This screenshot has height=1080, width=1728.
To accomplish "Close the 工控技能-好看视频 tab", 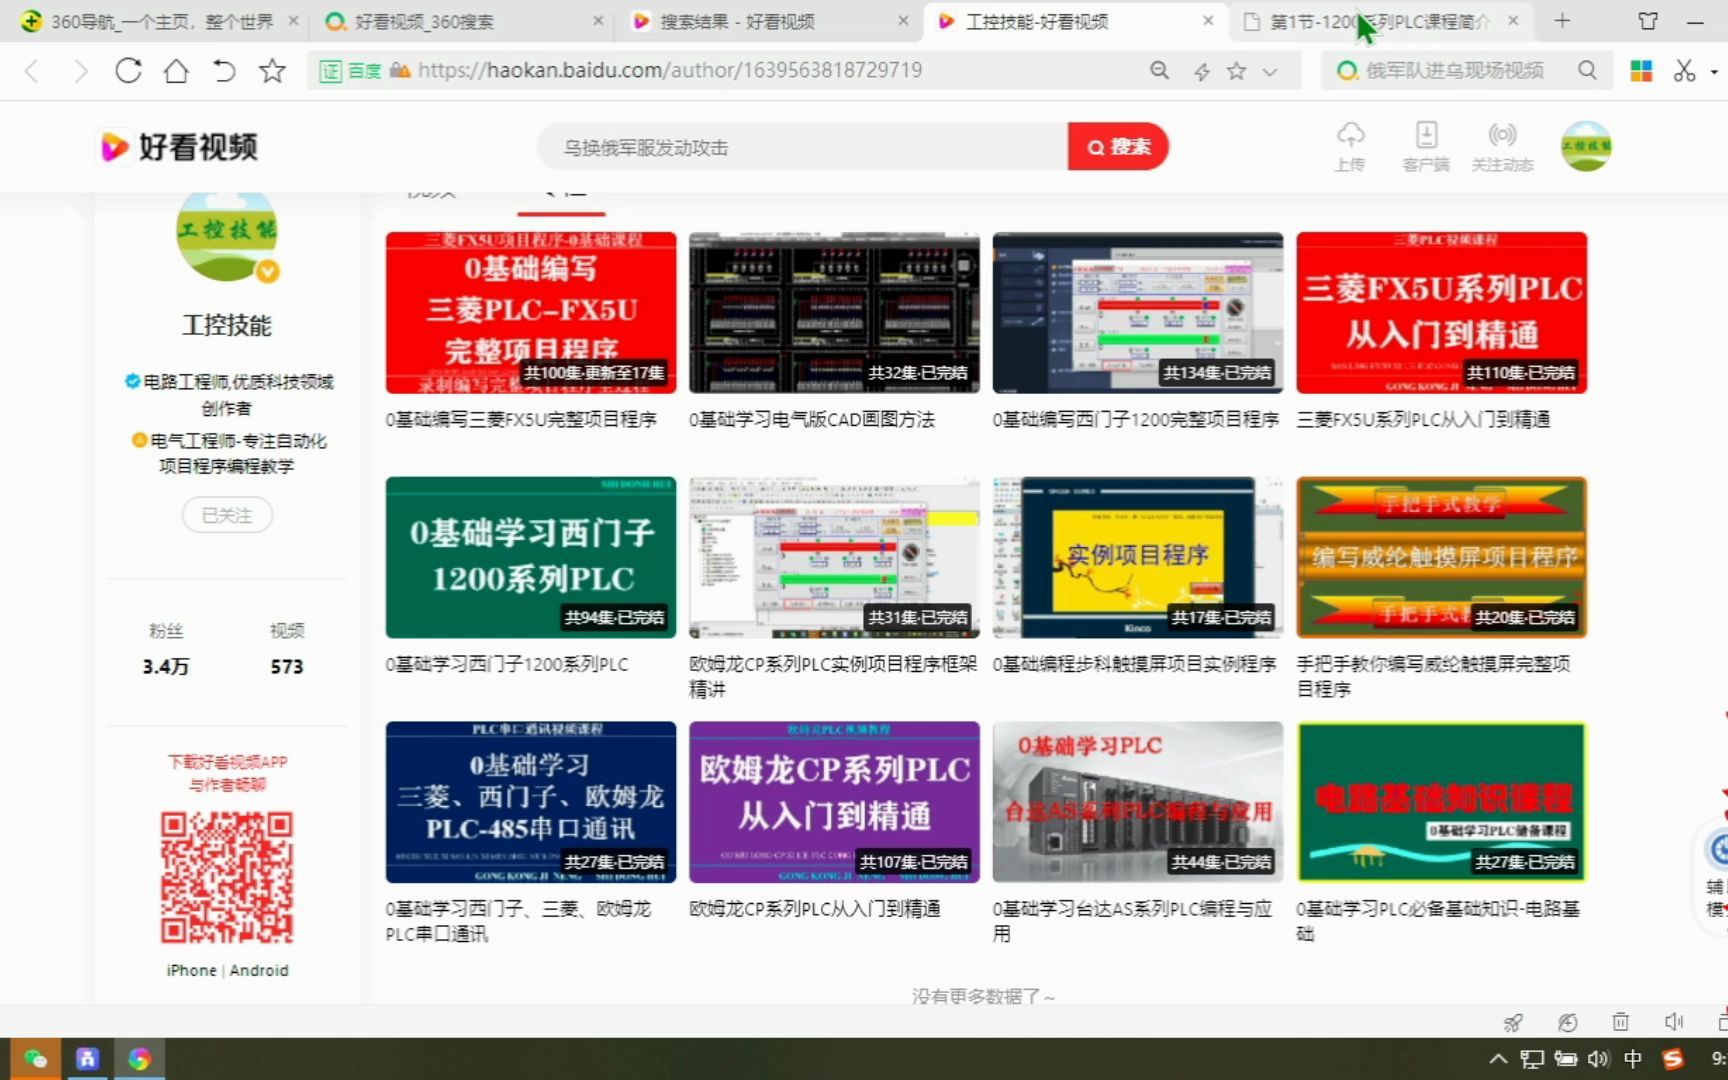I will 1208,20.
